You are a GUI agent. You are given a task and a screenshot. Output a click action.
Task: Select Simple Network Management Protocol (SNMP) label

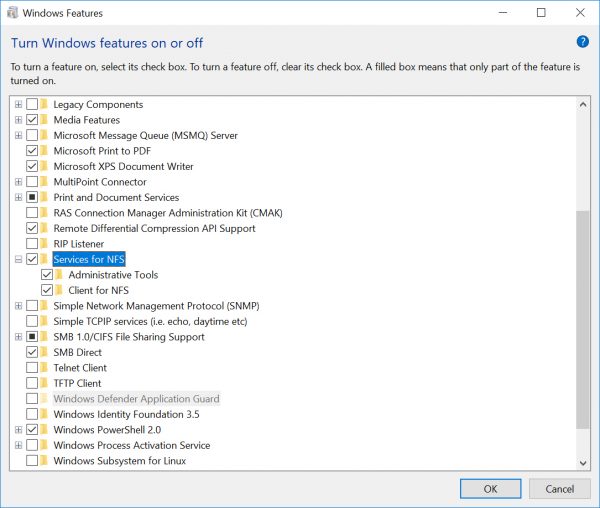[156, 306]
